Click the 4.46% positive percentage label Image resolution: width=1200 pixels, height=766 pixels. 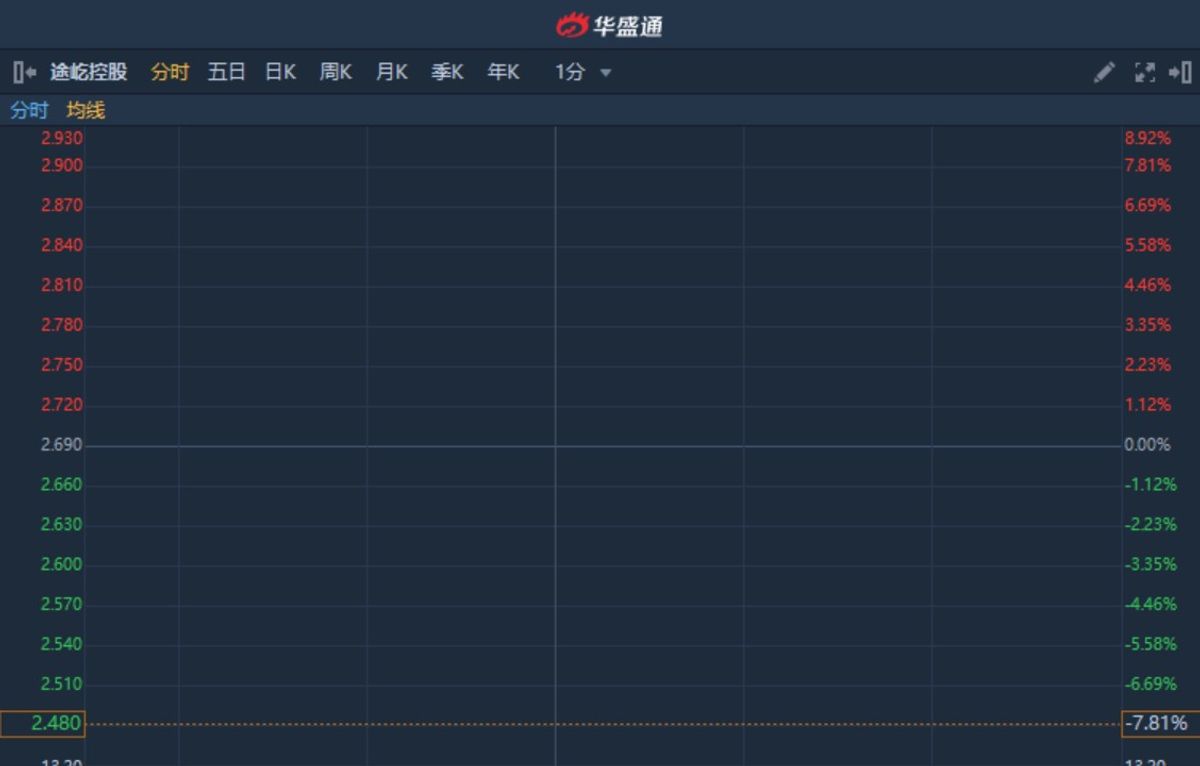pyautogui.click(x=1147, y=285)
